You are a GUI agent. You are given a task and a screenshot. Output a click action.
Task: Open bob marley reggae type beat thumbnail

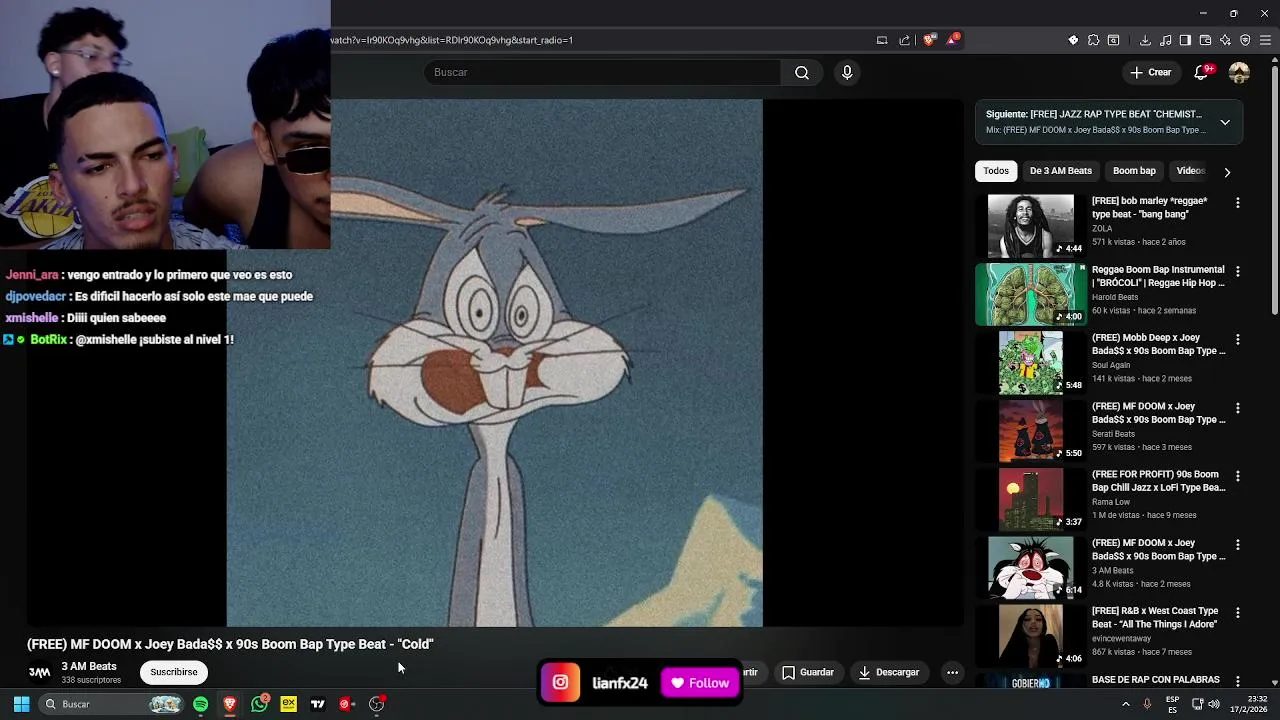1030,226
